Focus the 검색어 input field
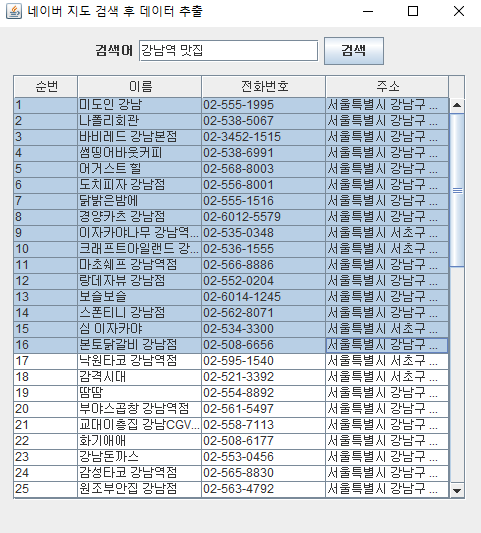Image resolution: width=481 pixels, height=533 pixels. [x=228, y=51]
